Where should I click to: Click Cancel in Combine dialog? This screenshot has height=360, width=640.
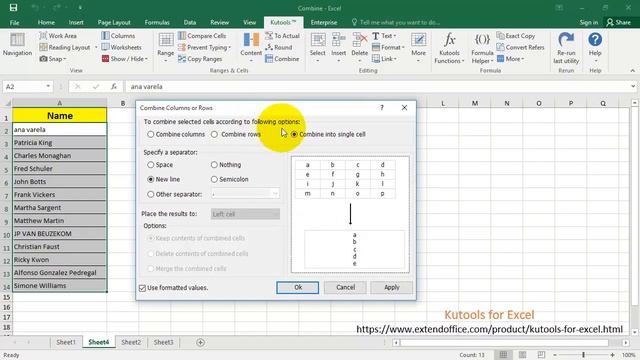click(345, 287)
